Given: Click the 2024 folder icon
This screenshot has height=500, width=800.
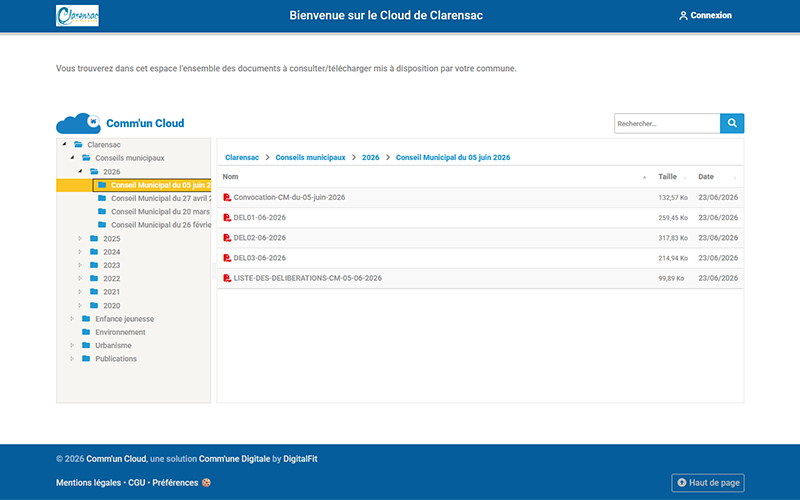Looking at the screenshot, I should pos(94,252).
